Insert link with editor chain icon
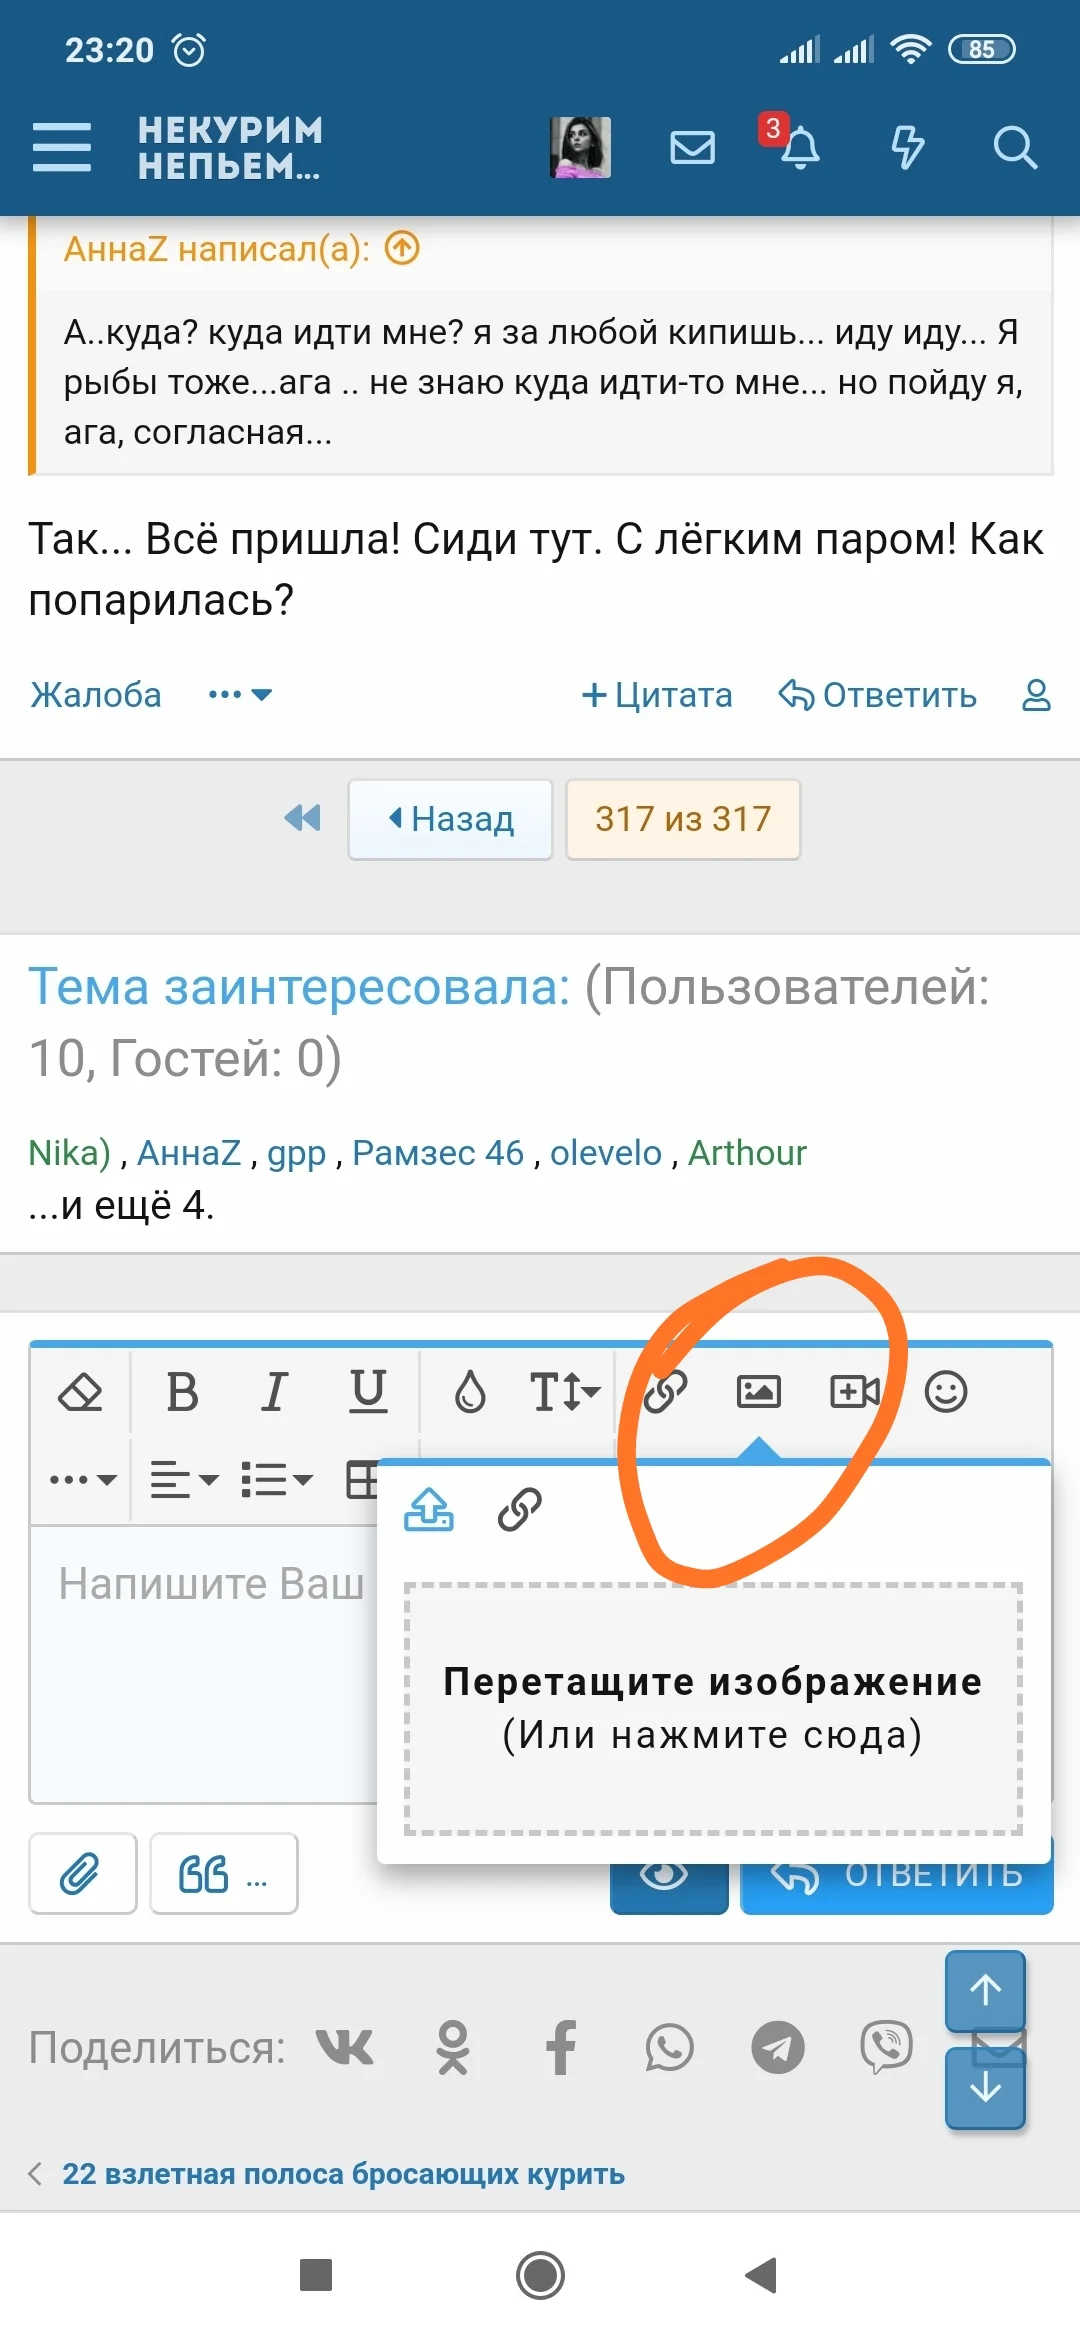The height and width of the screenshot is (2340, 1080). 665,1391
